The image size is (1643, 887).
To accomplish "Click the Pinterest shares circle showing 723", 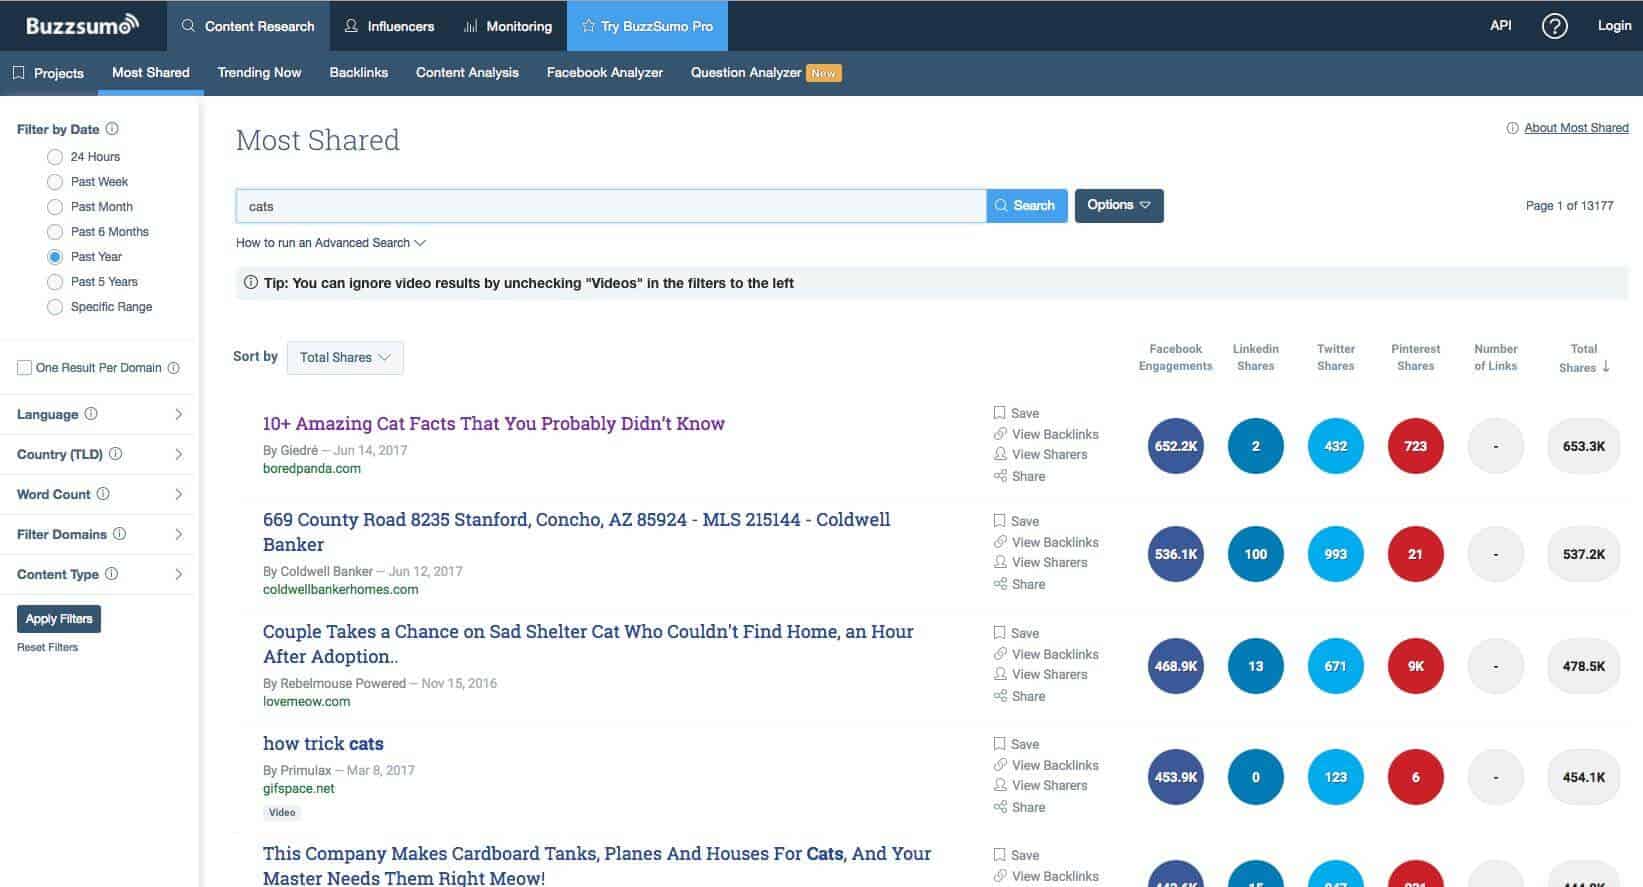I will [x=1416, y=446].
